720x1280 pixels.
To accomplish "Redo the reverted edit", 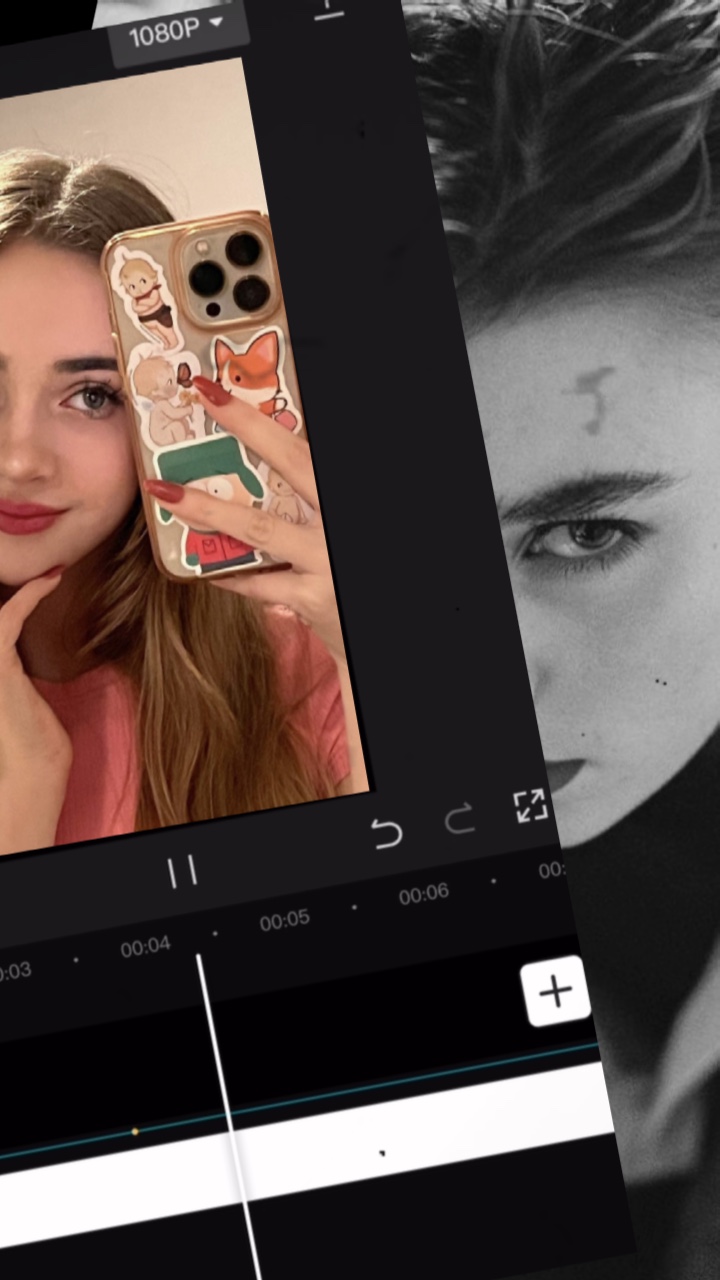I will click(459, 821).
